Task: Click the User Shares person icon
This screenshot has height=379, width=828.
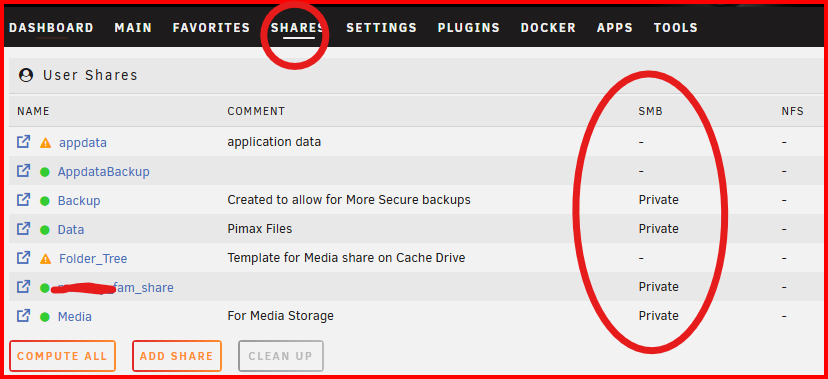Action: coord(26,75)
